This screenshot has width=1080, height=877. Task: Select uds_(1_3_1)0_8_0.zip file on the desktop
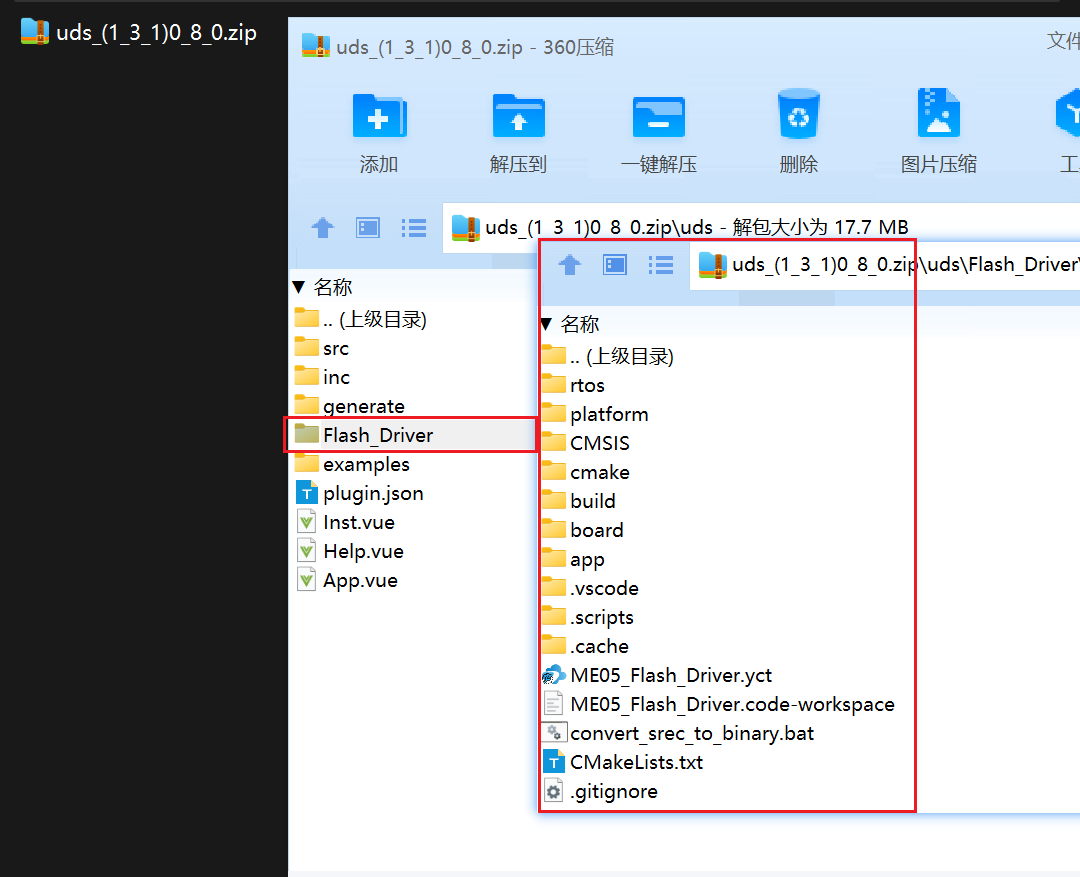[x=139, y=32]
